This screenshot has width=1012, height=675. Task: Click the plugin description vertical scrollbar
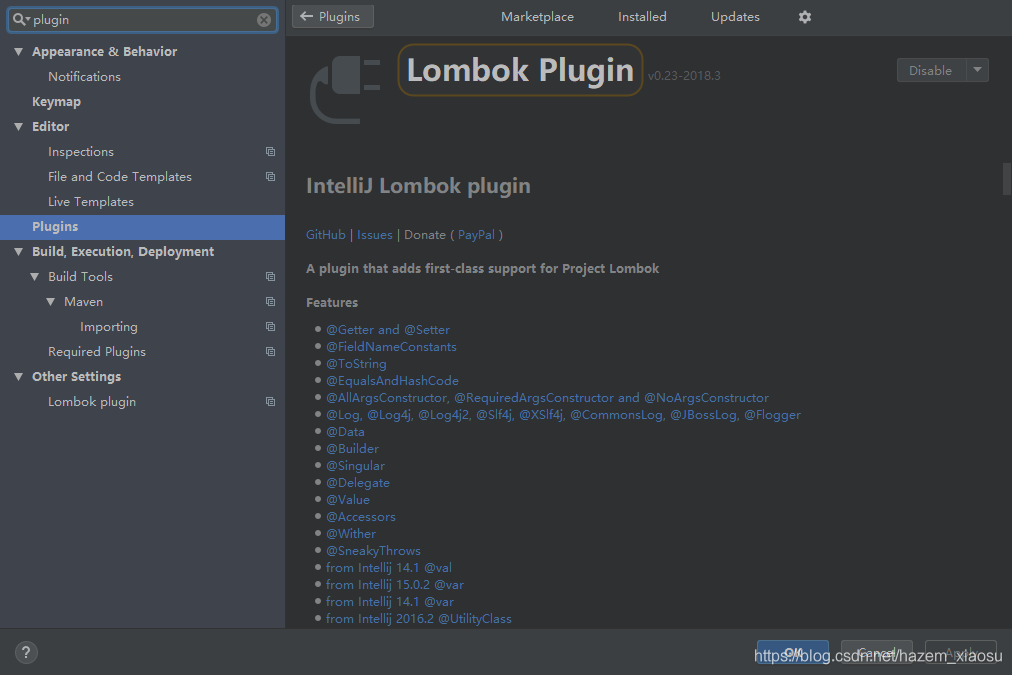[x=1006, y=179]
